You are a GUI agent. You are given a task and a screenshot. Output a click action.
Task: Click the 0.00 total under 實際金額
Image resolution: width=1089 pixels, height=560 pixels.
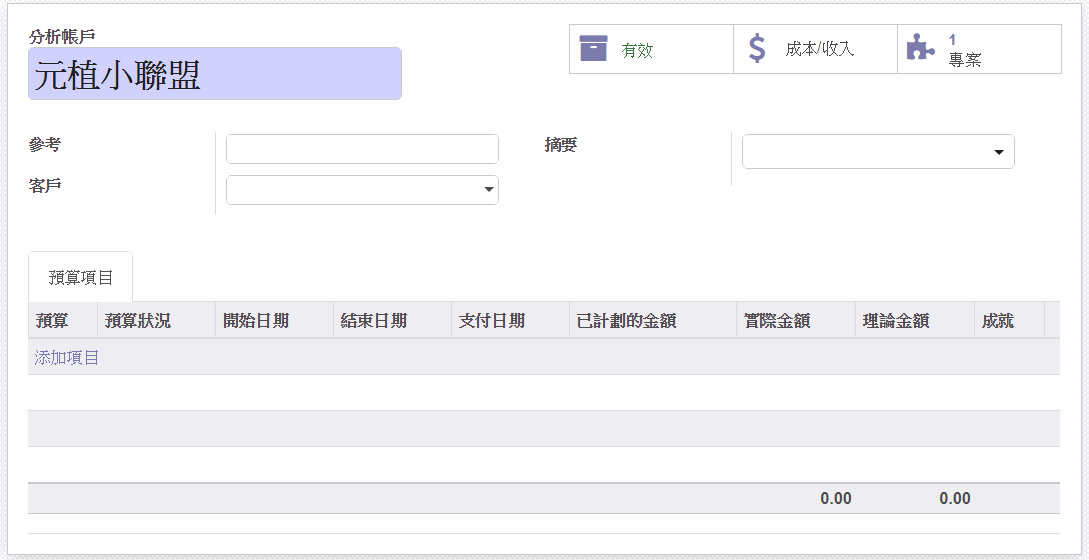tap(835, 498)
